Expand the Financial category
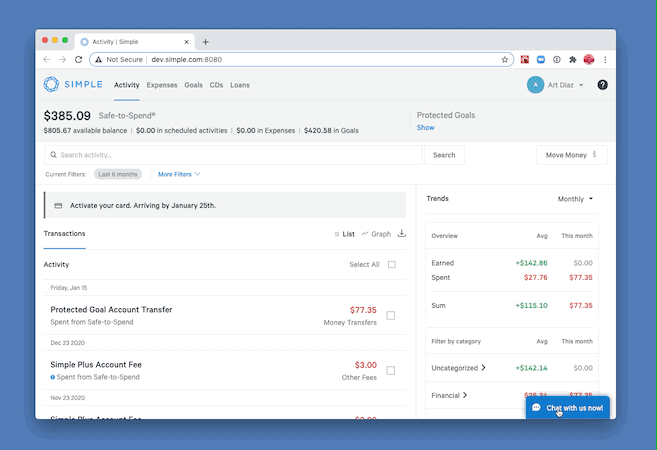 [449, 395]
